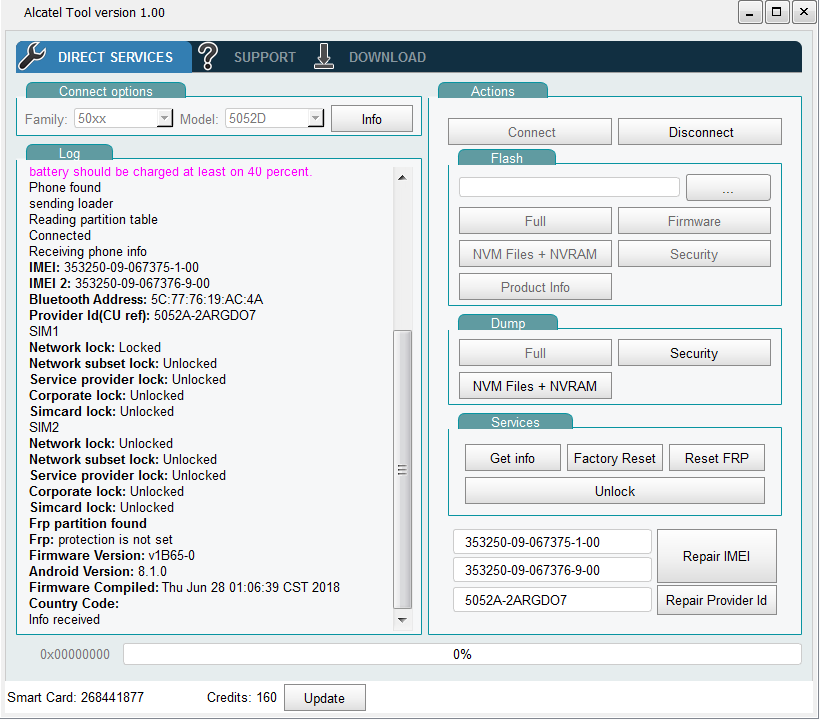Click the Info button in Connect options

371,119
